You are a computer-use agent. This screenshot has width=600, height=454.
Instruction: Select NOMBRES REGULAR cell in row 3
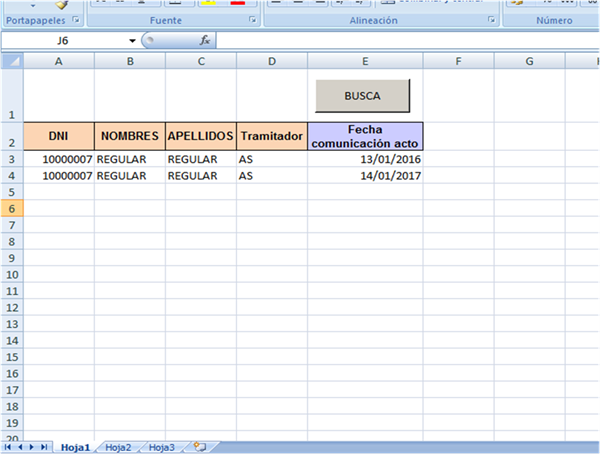(x=130, y=159)
